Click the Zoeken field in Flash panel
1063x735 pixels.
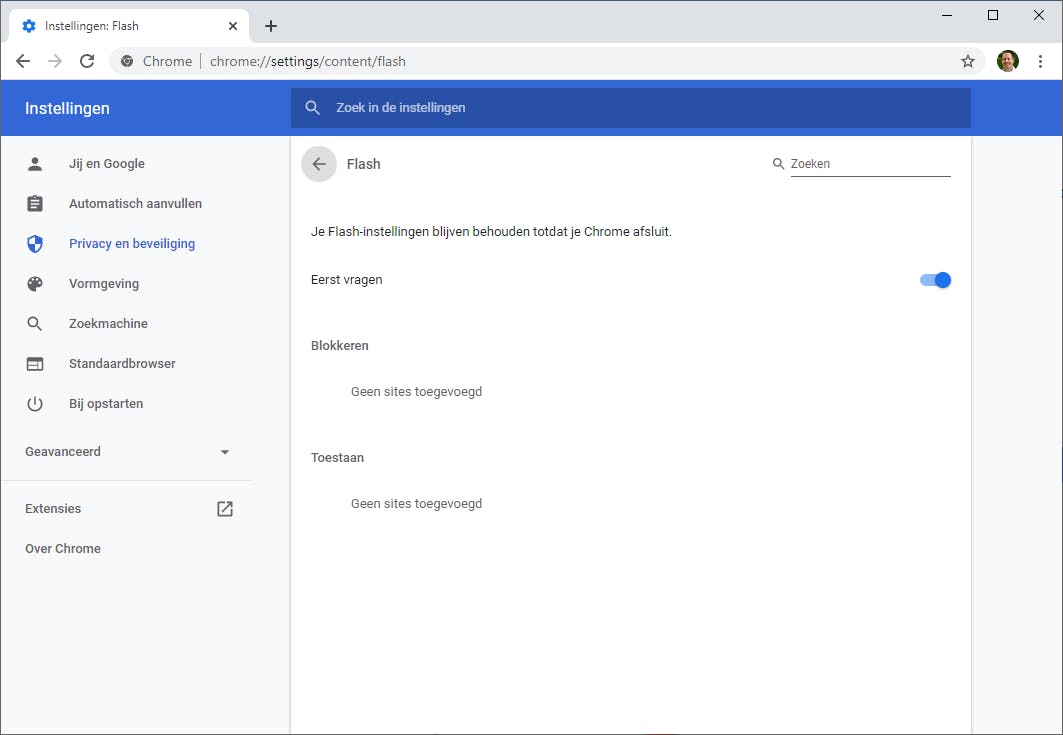point(869,164)
